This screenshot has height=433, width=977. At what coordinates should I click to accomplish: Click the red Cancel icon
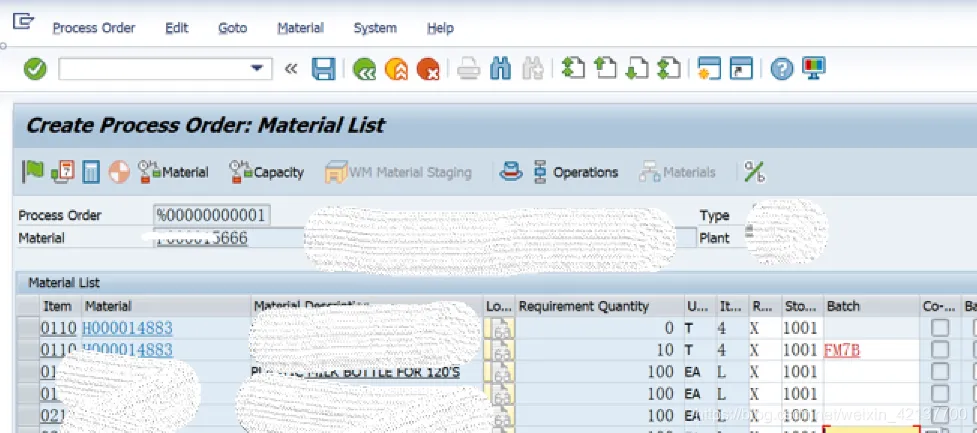click(428, 69)
